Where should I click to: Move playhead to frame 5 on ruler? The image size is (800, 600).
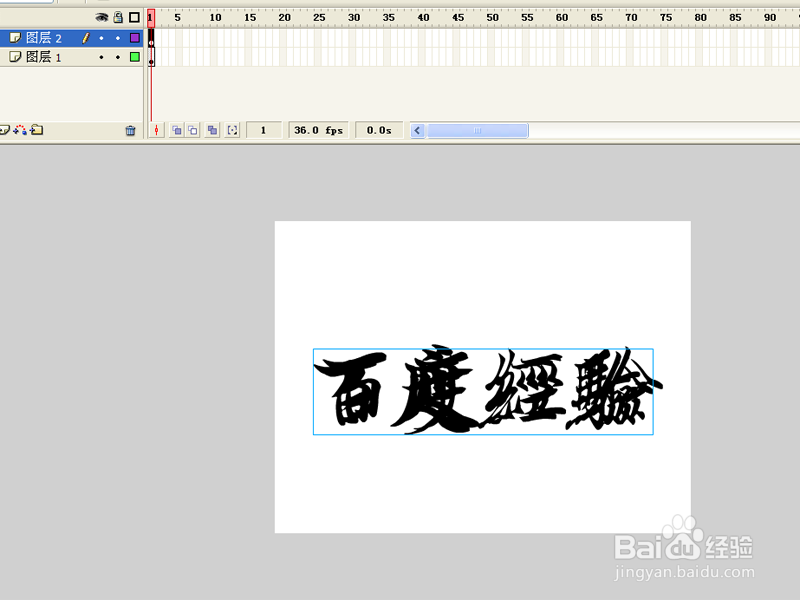point(178,17)
